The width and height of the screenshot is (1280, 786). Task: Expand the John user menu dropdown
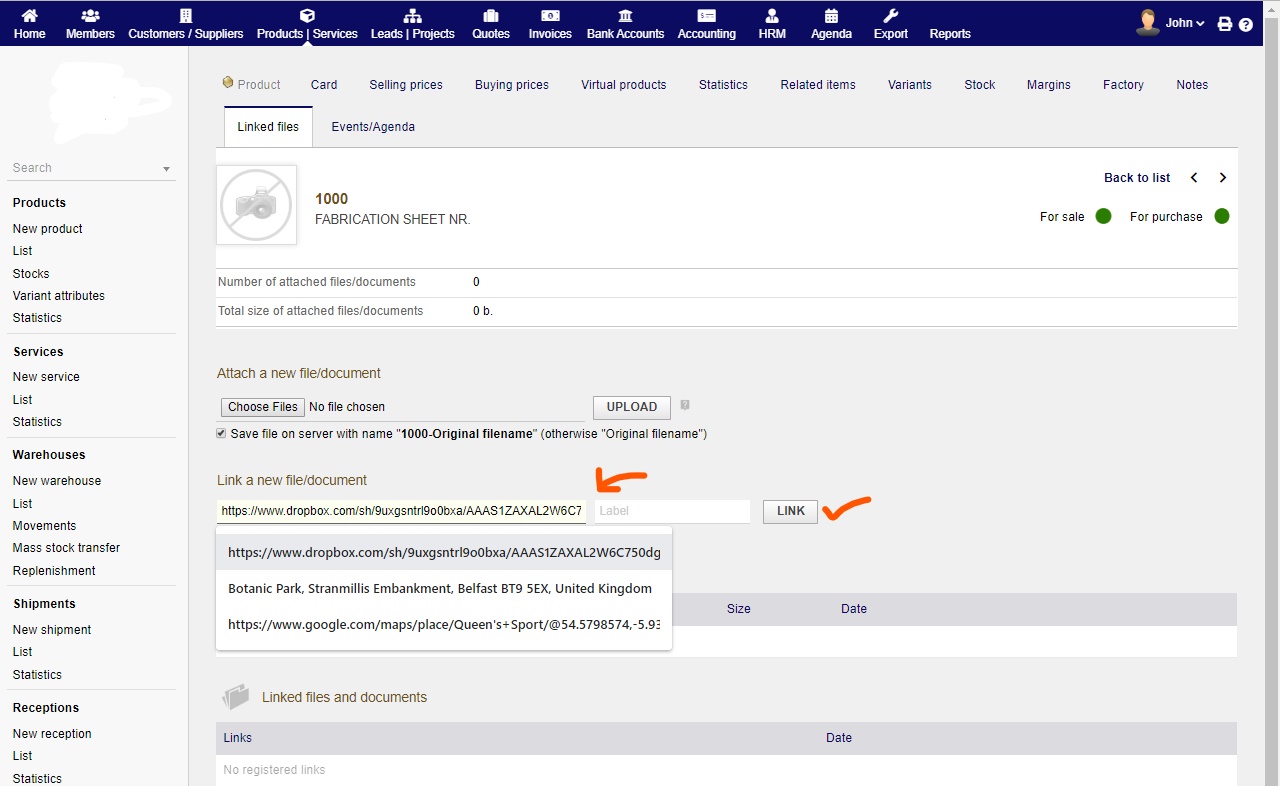coord(1184,23)
